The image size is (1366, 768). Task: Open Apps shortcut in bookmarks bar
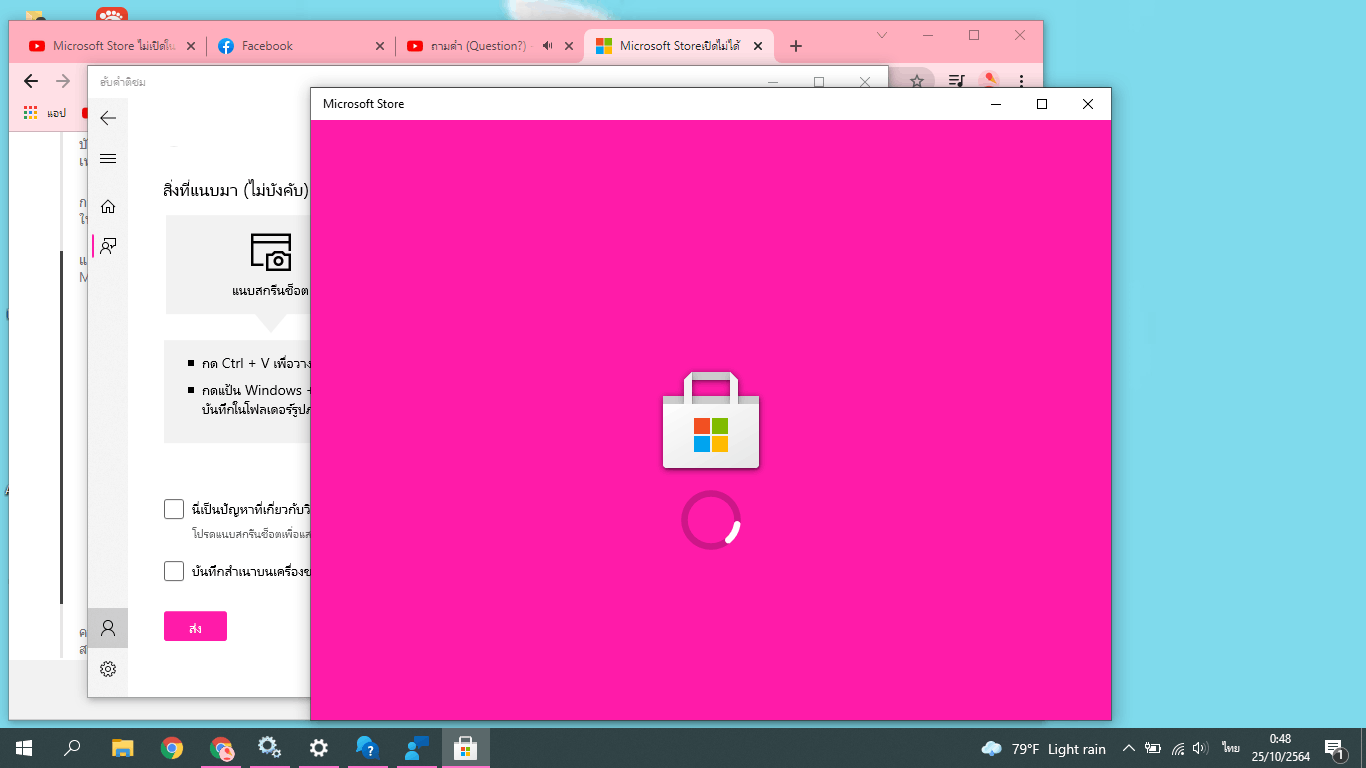coord(44,113)
